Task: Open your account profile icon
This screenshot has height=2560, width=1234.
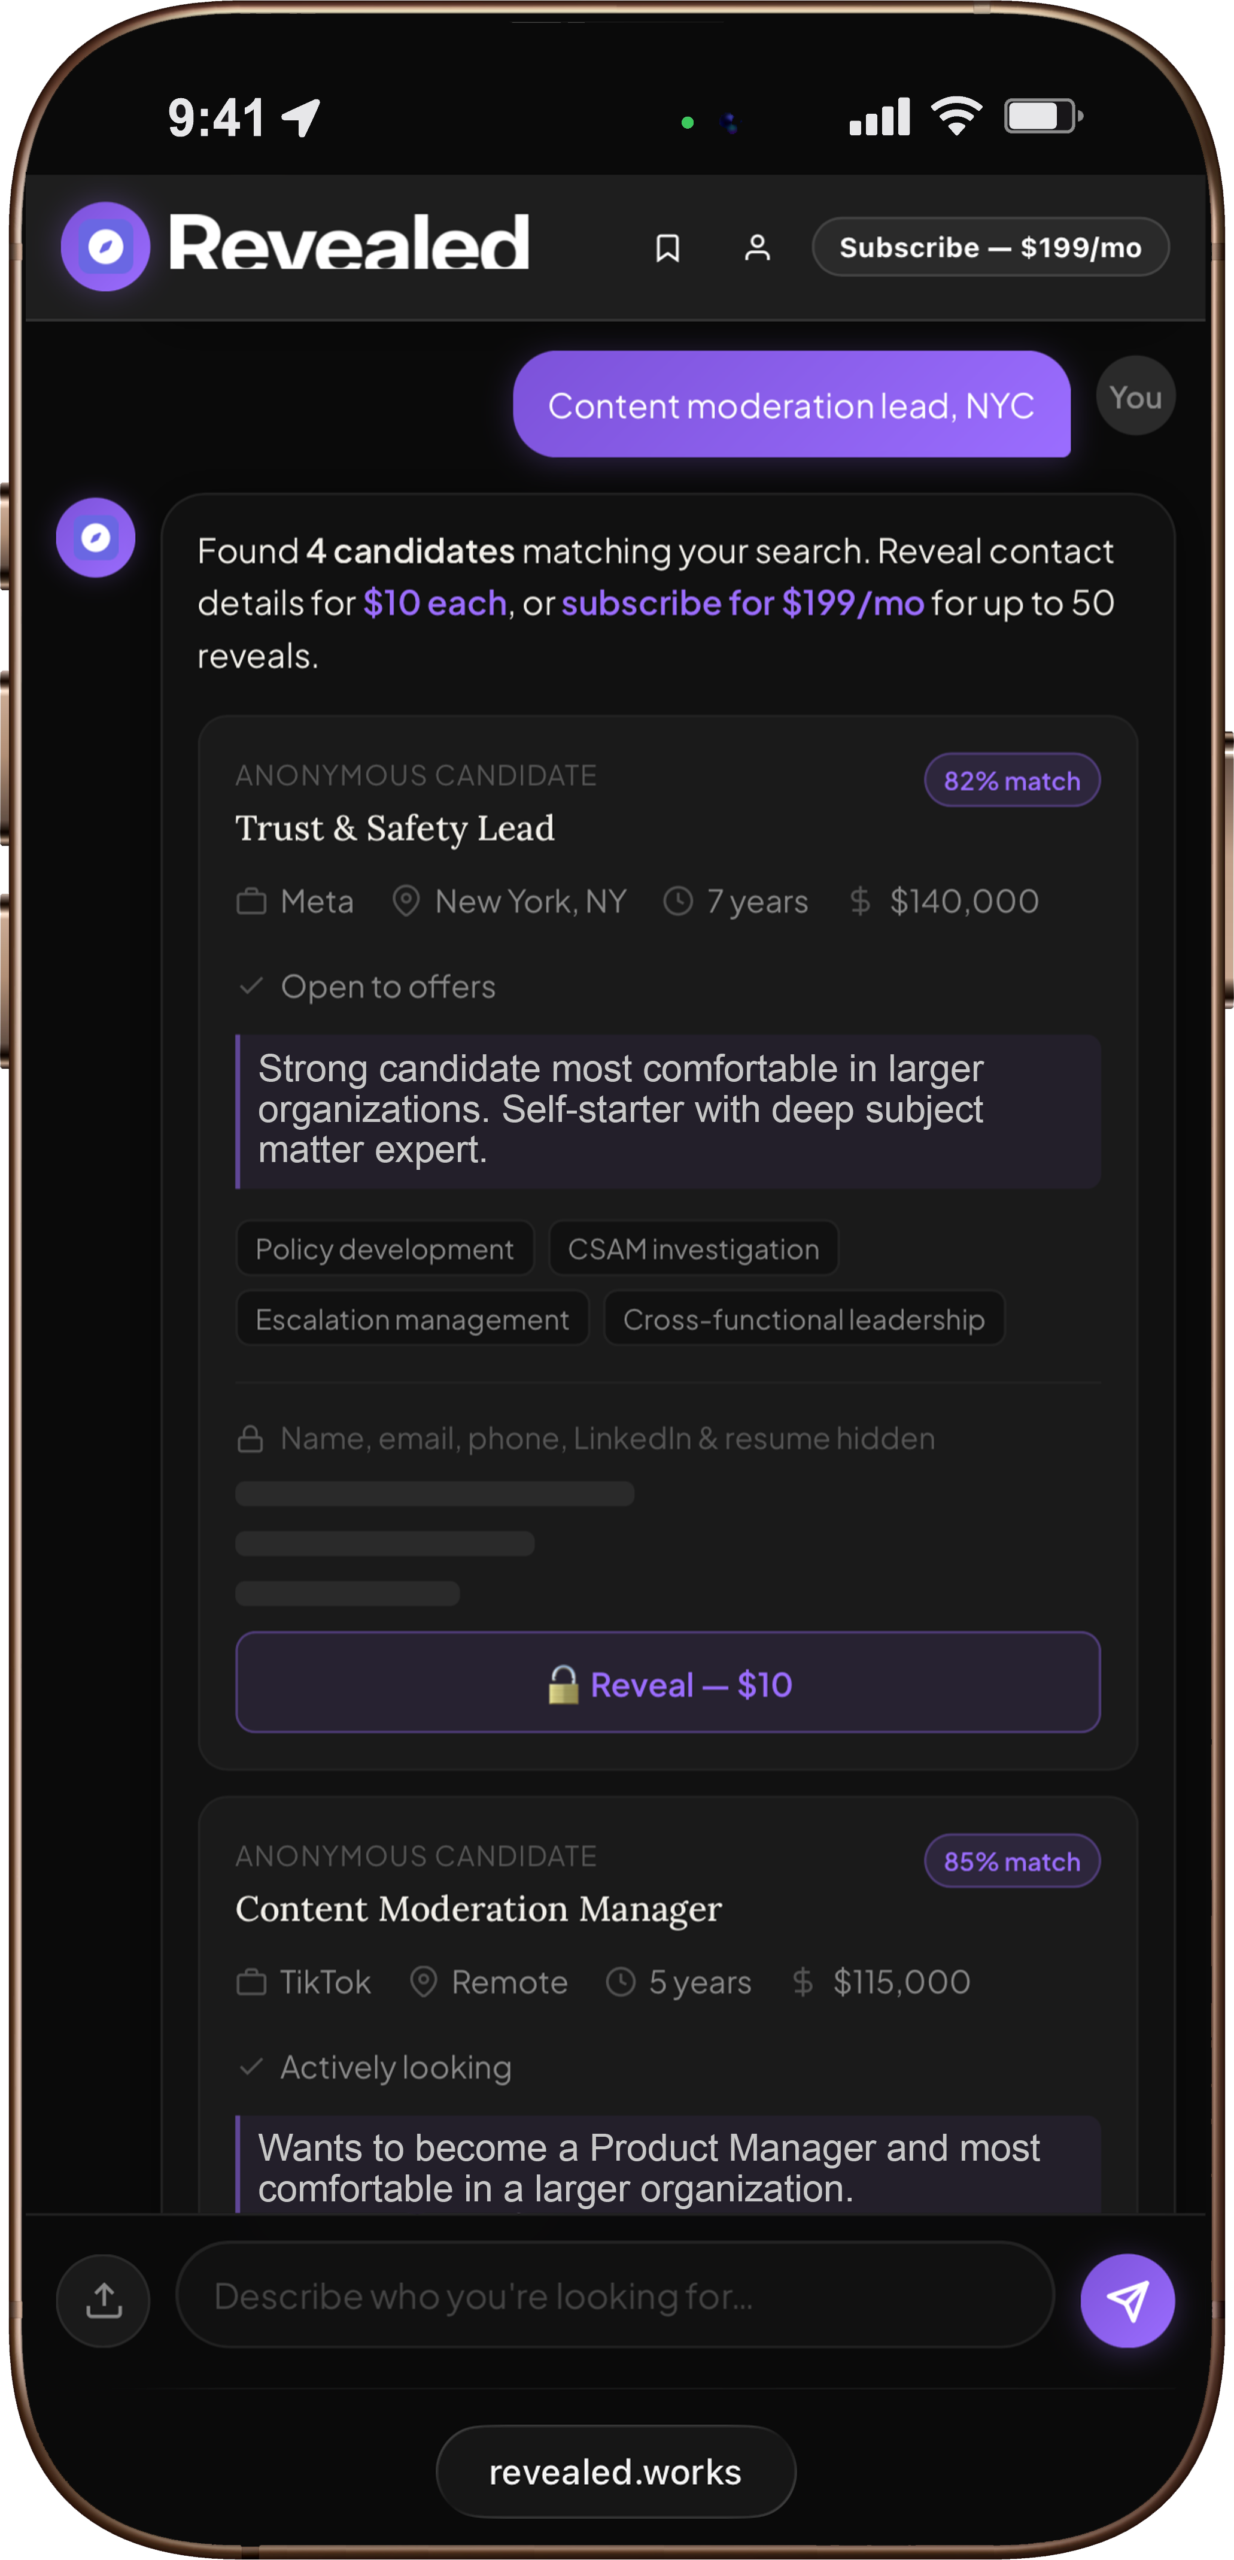Action: tap(758, 247)
